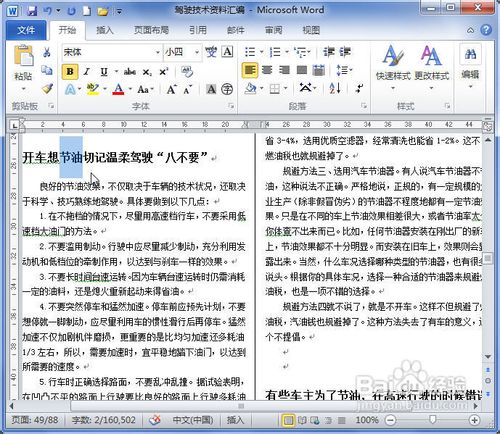Shrink font size with small A
Image resolution: width=500 pixels, height=434 pixels.
point(187,90)
